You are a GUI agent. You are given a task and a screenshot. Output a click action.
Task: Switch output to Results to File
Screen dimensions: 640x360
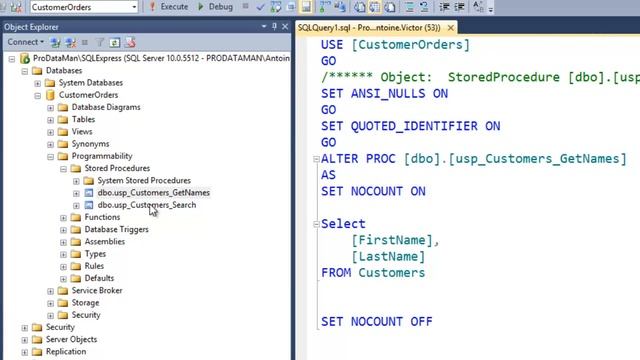tap(390, 7)
